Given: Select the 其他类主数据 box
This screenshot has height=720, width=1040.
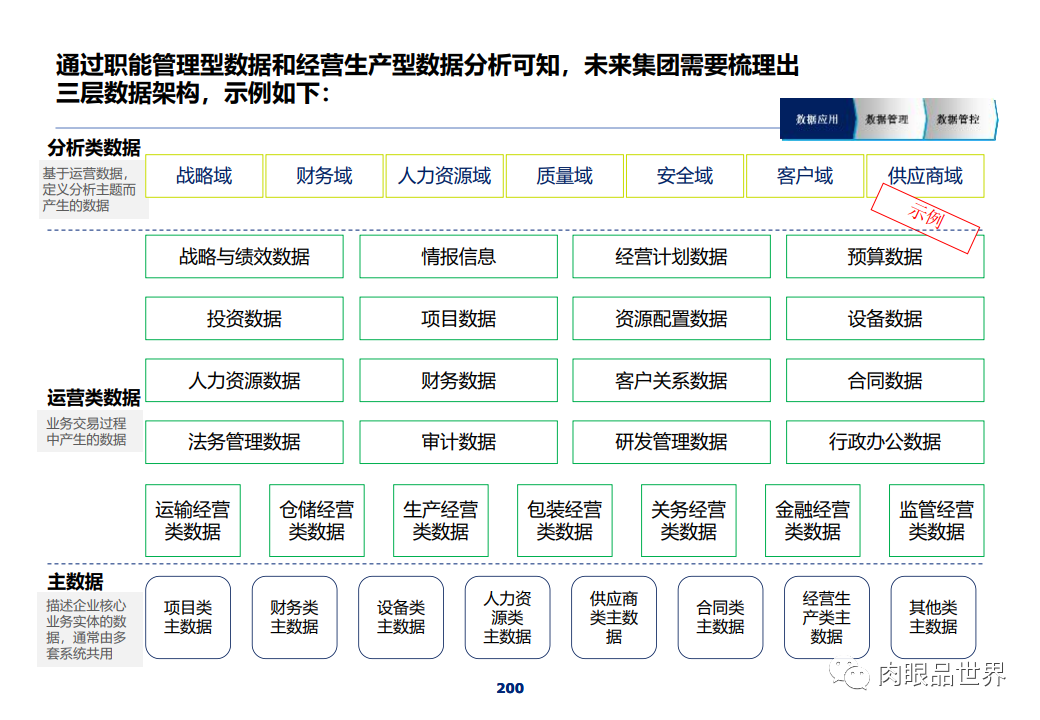Looking at the screenshot, I should click(933, 617).
